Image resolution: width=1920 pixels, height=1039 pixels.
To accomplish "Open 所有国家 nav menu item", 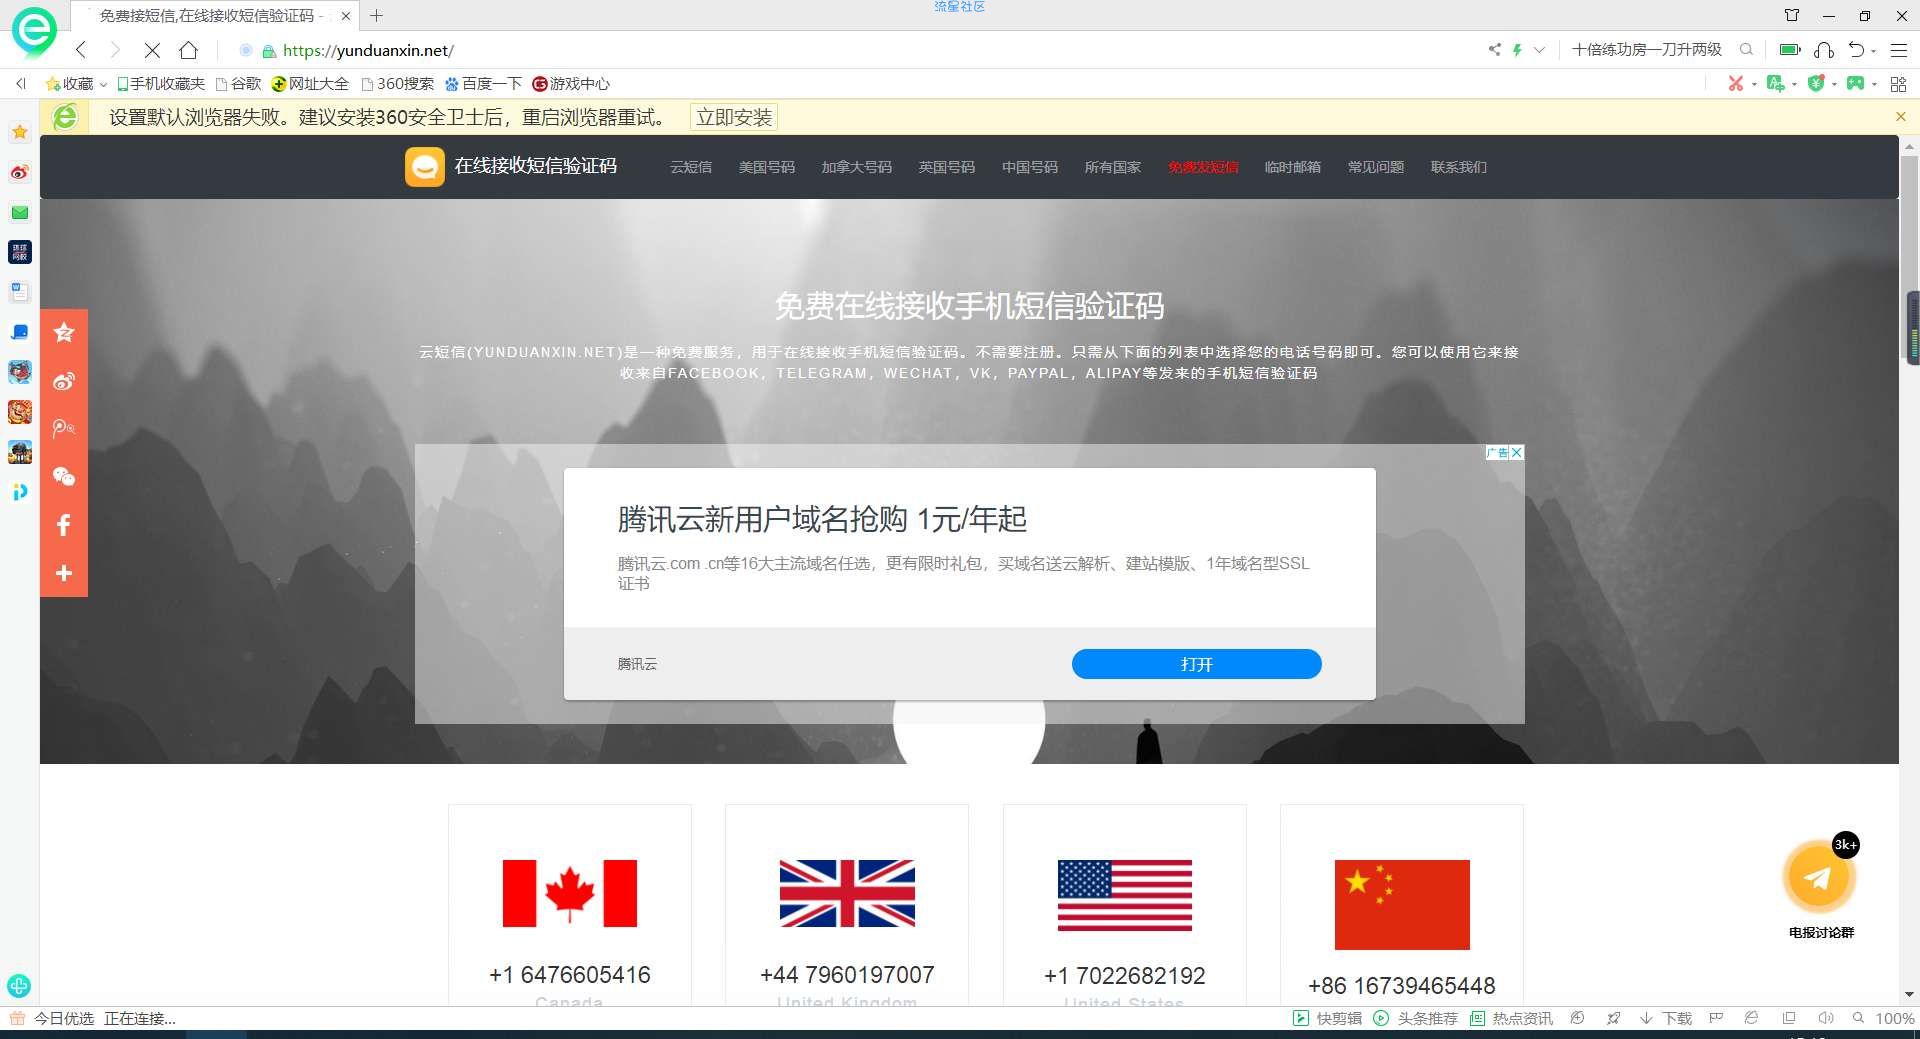I will click(x=1113, y=167).
